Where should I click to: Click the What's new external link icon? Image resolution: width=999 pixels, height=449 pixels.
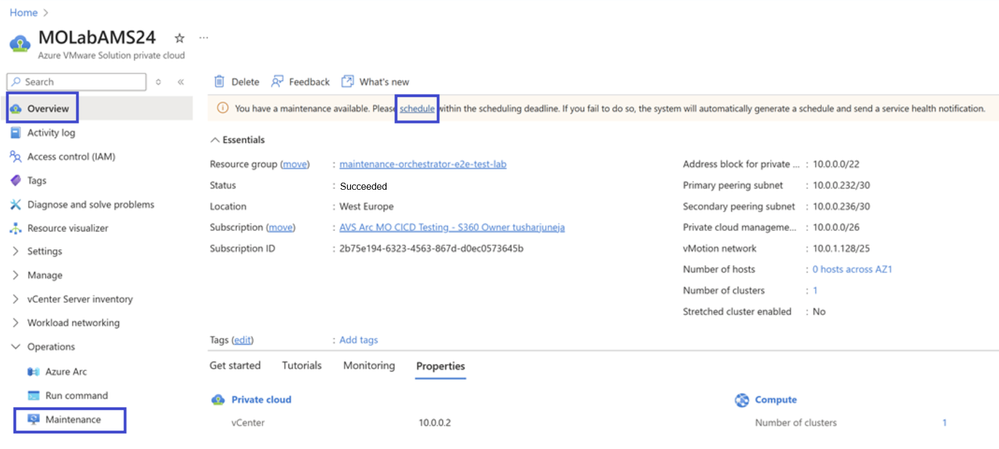347,82
